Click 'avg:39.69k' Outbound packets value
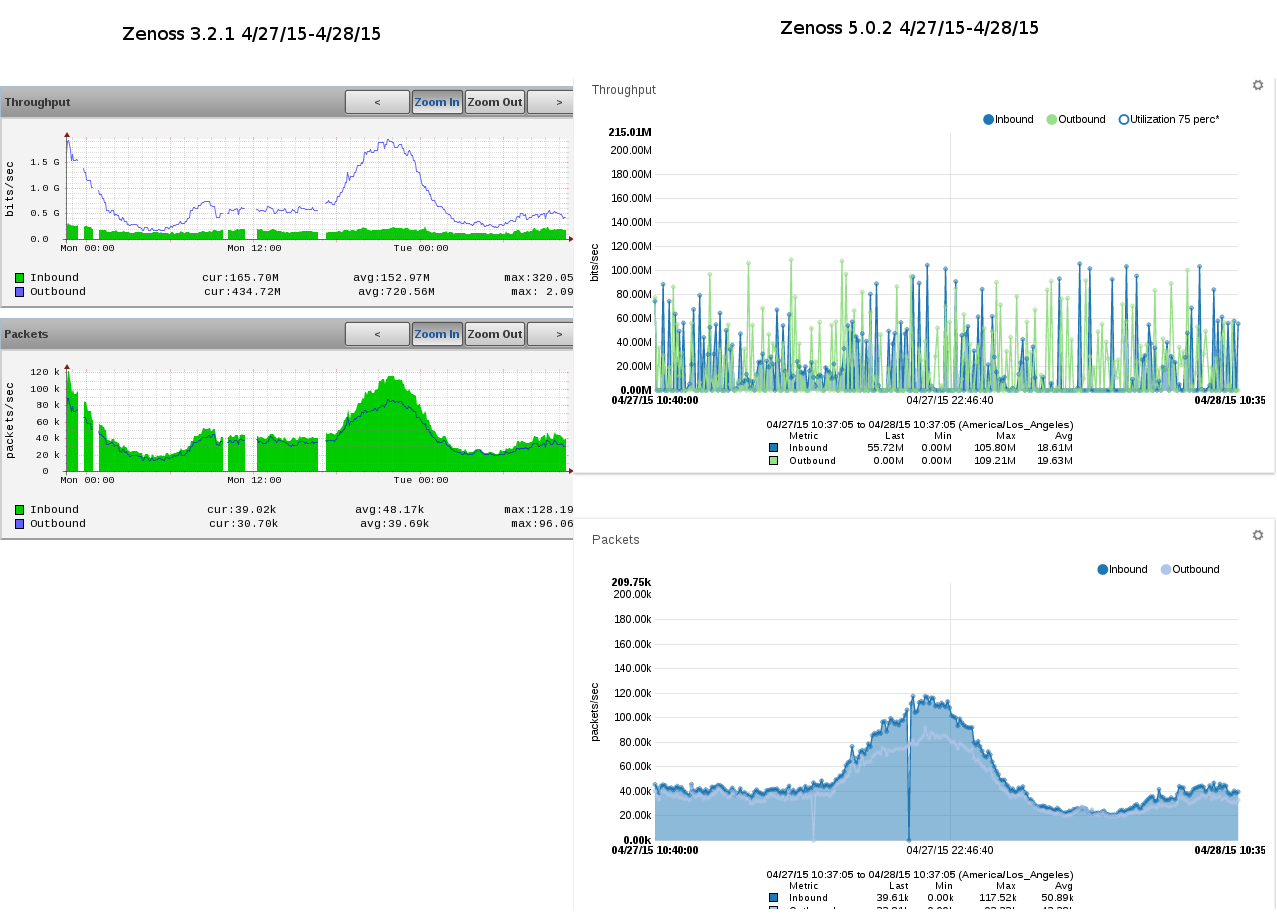The image size is (1277, 914). pyautogui.click(x=394, y=524)
